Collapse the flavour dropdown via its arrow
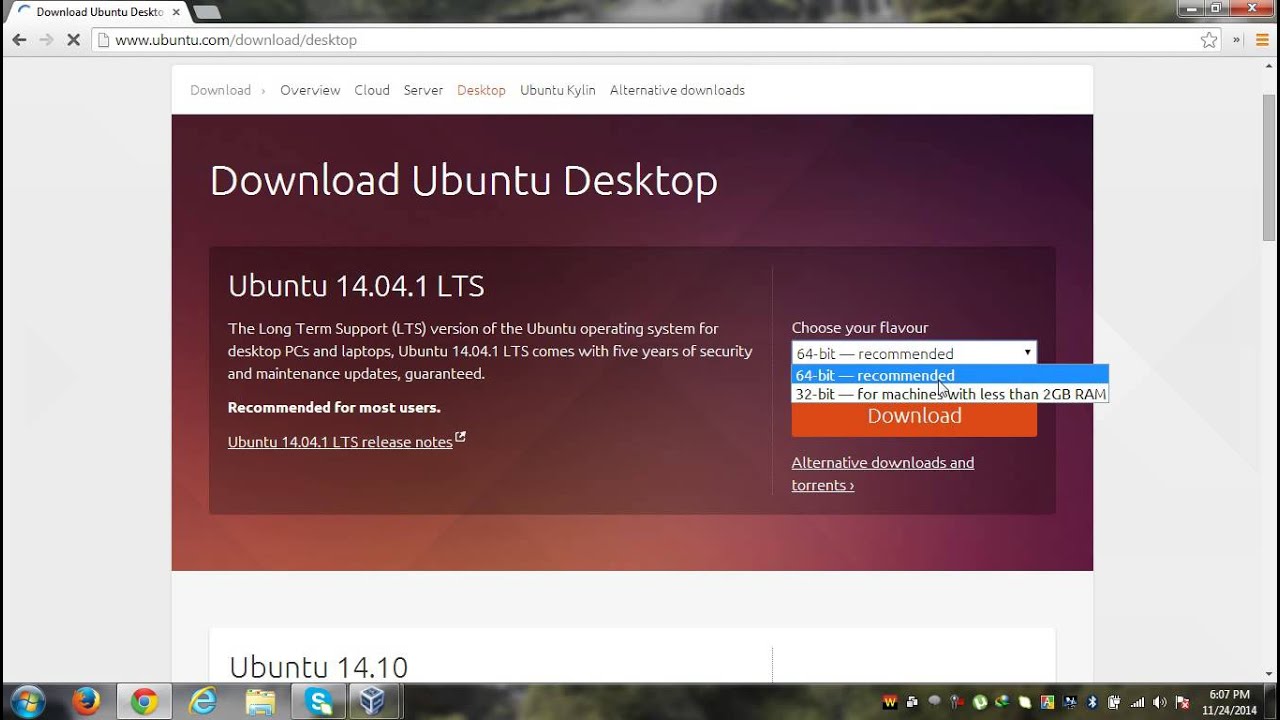 point(1027,353)
